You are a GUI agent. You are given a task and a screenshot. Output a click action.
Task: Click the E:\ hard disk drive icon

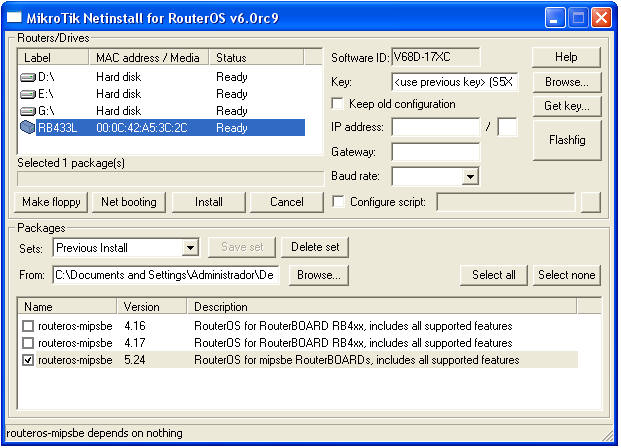tap(28, 94)
